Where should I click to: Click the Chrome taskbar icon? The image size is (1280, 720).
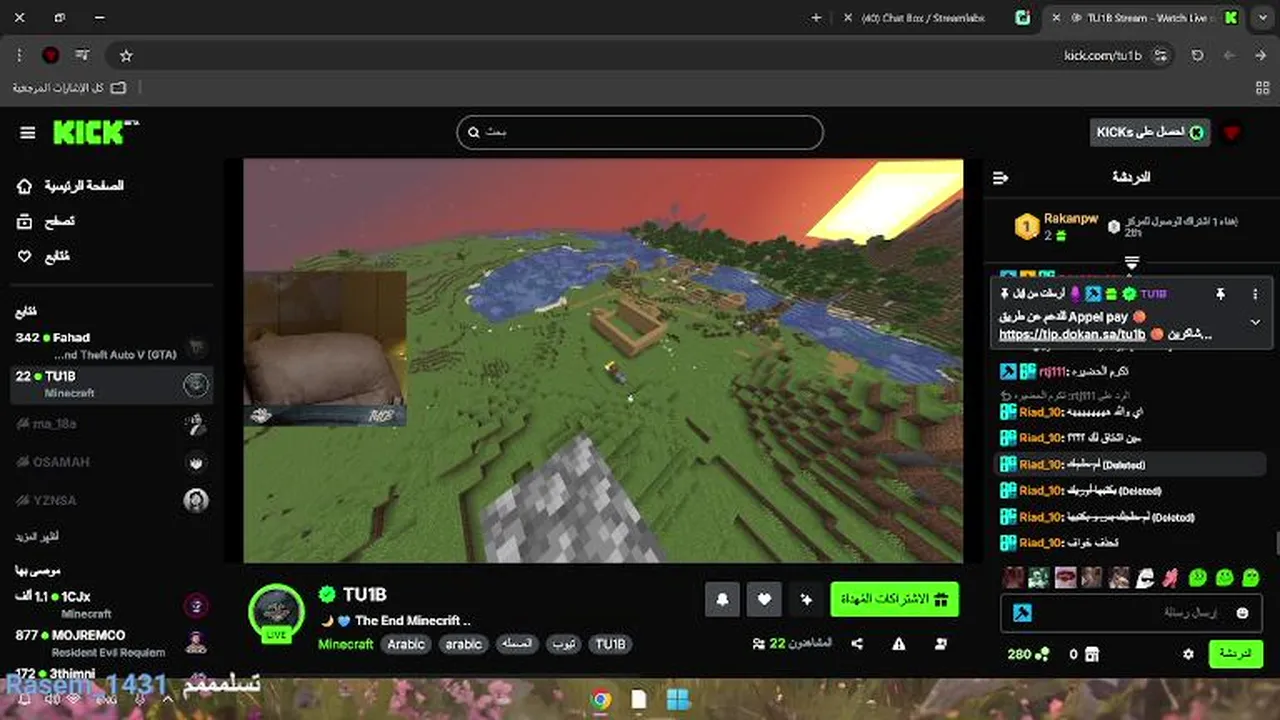coord(601,699)
